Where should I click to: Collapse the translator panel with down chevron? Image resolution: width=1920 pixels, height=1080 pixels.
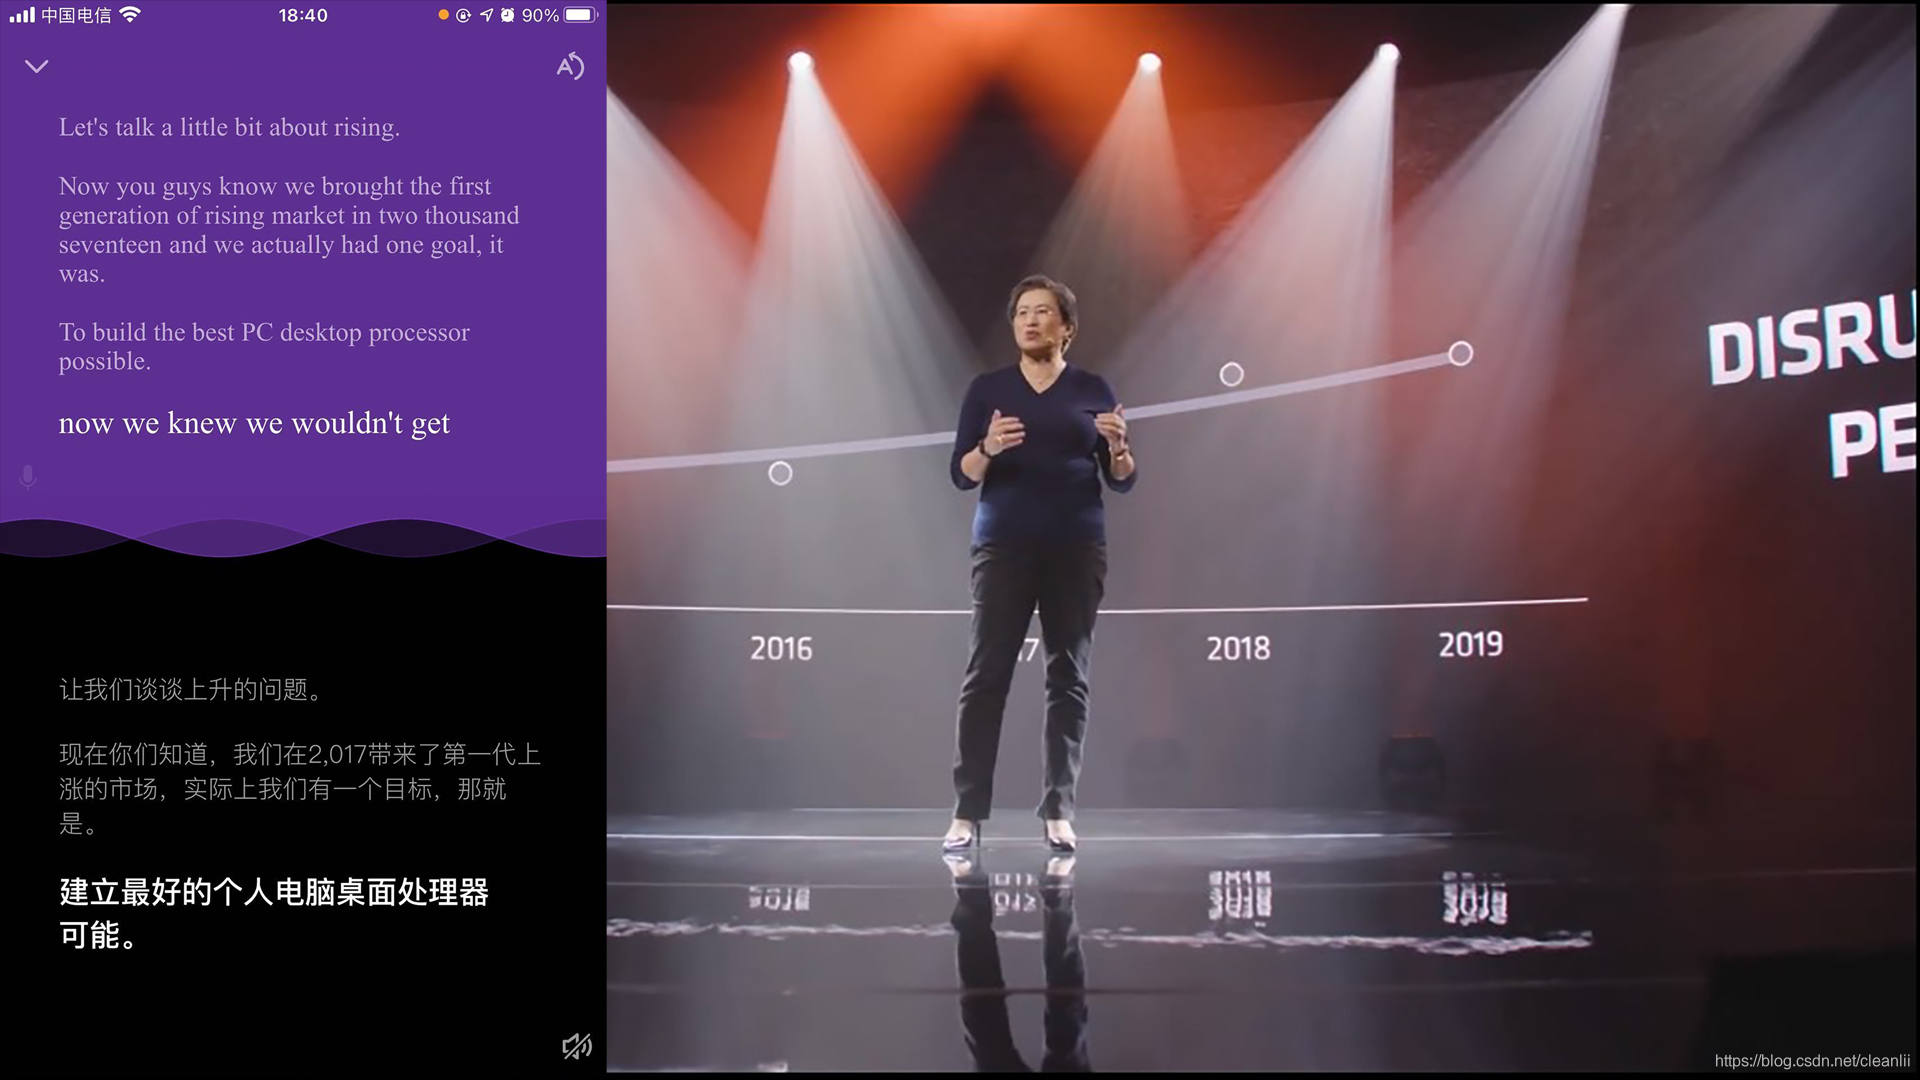coord(37,67)
